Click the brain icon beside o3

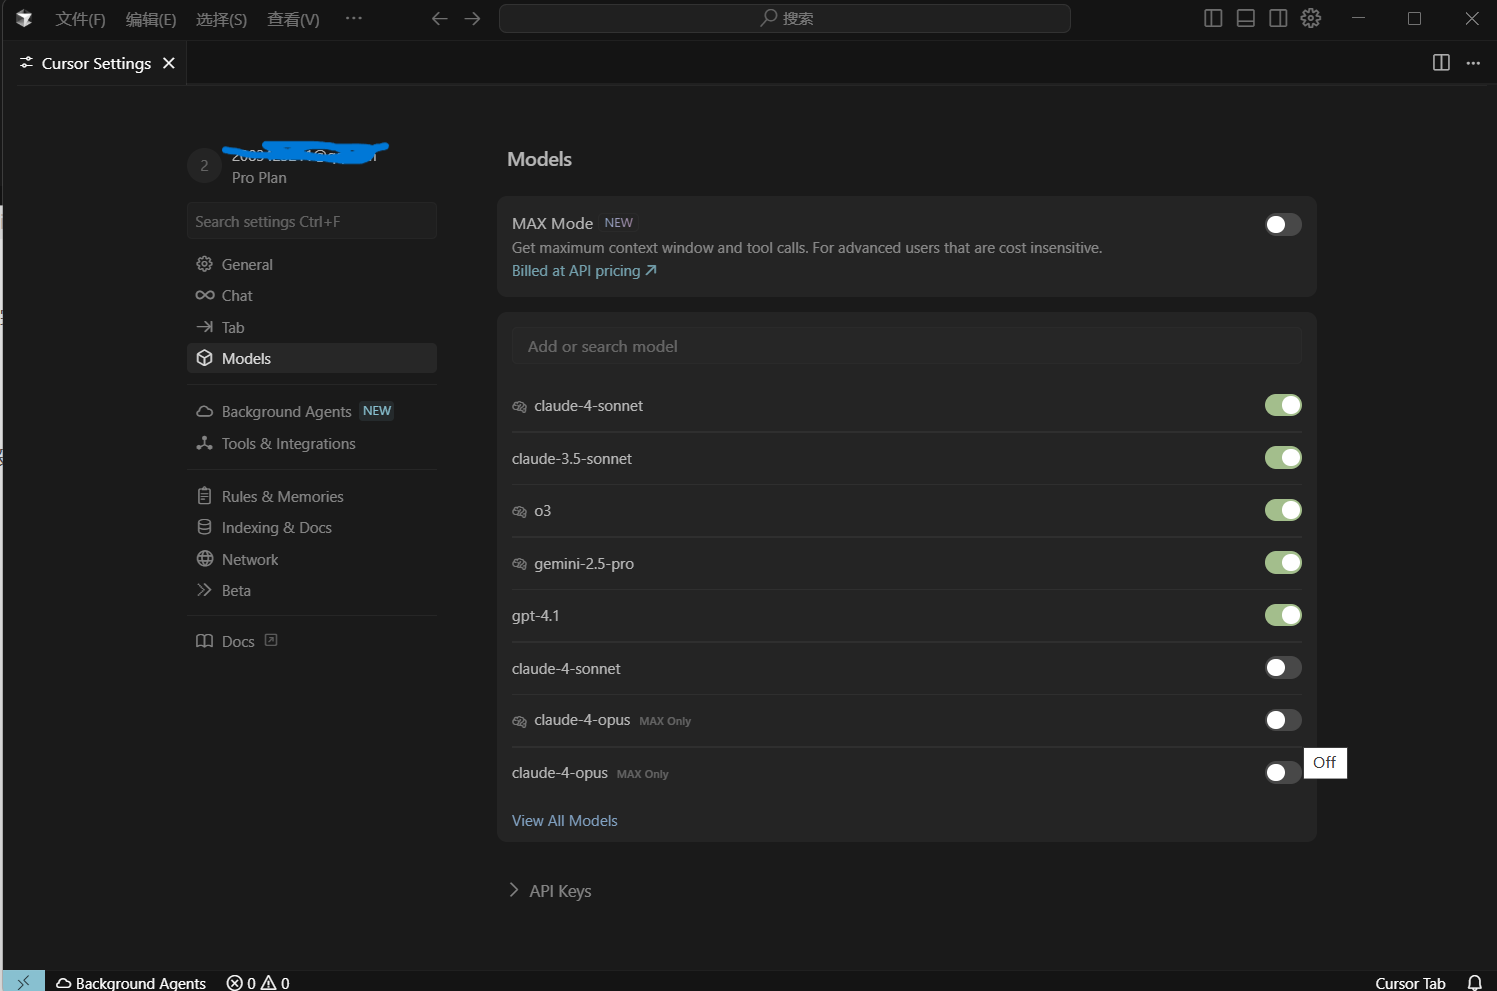[519, 512]
